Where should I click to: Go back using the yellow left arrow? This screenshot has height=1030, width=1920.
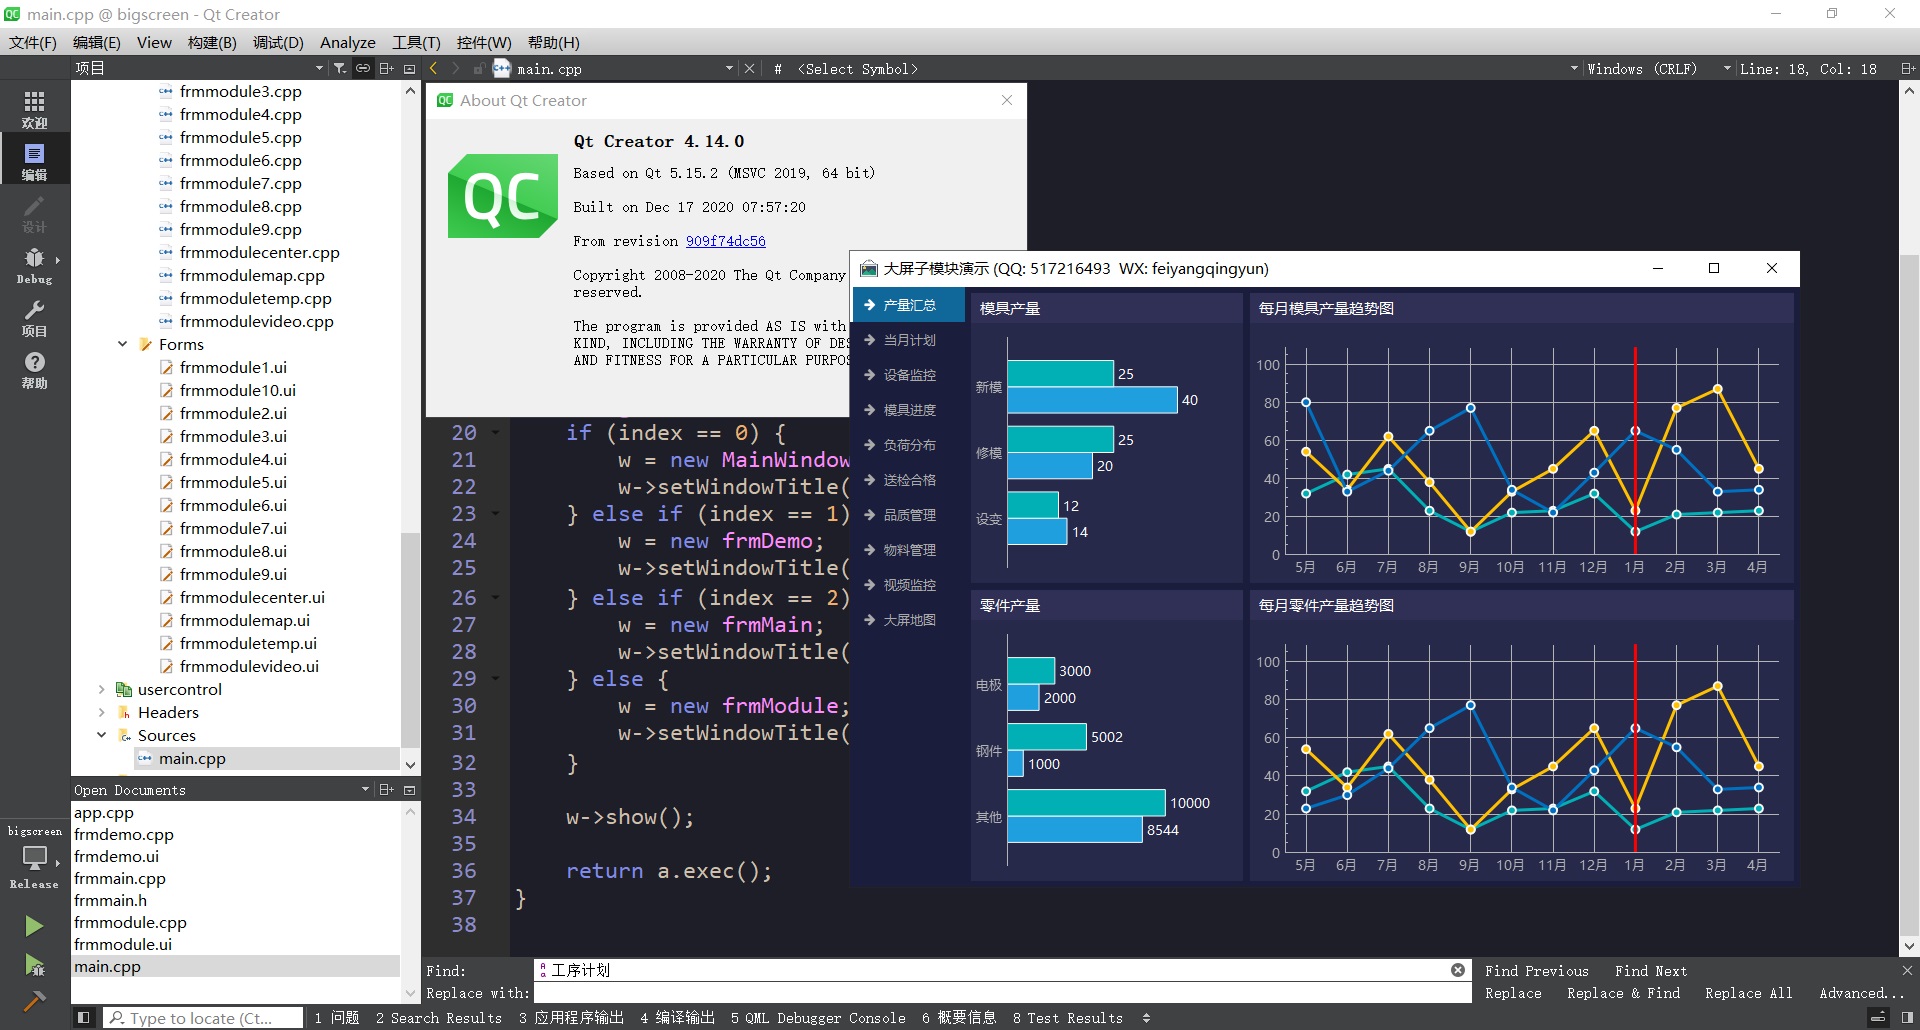pyautogui.click(x=433, y=68)
